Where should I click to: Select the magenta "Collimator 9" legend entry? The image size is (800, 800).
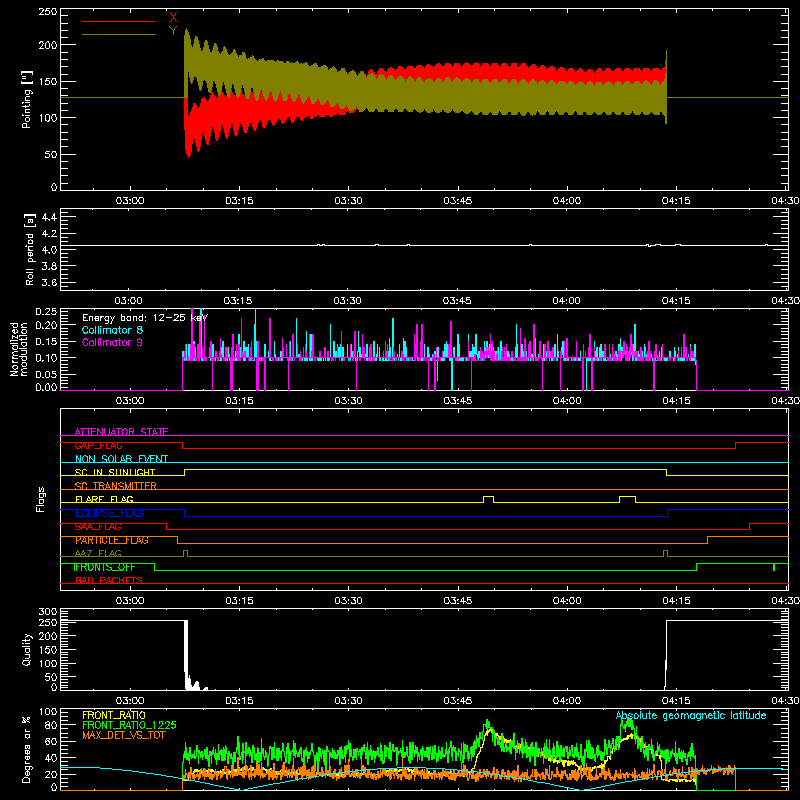[x=112, y=342]
